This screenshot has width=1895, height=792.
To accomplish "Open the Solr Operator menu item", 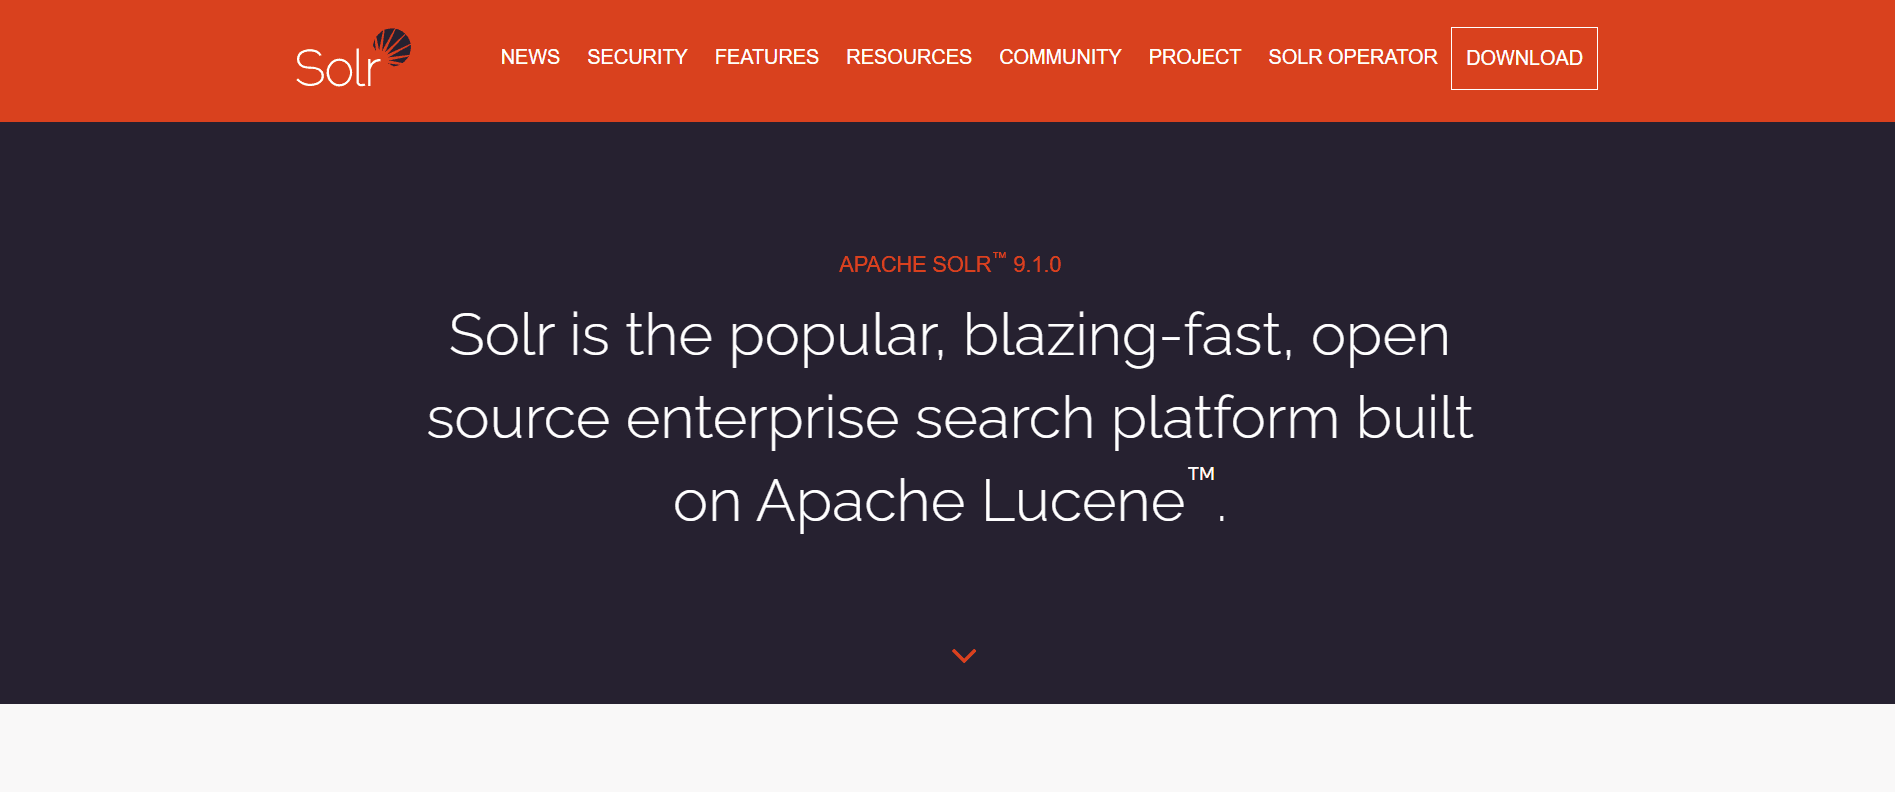I will coord(1352,57).
